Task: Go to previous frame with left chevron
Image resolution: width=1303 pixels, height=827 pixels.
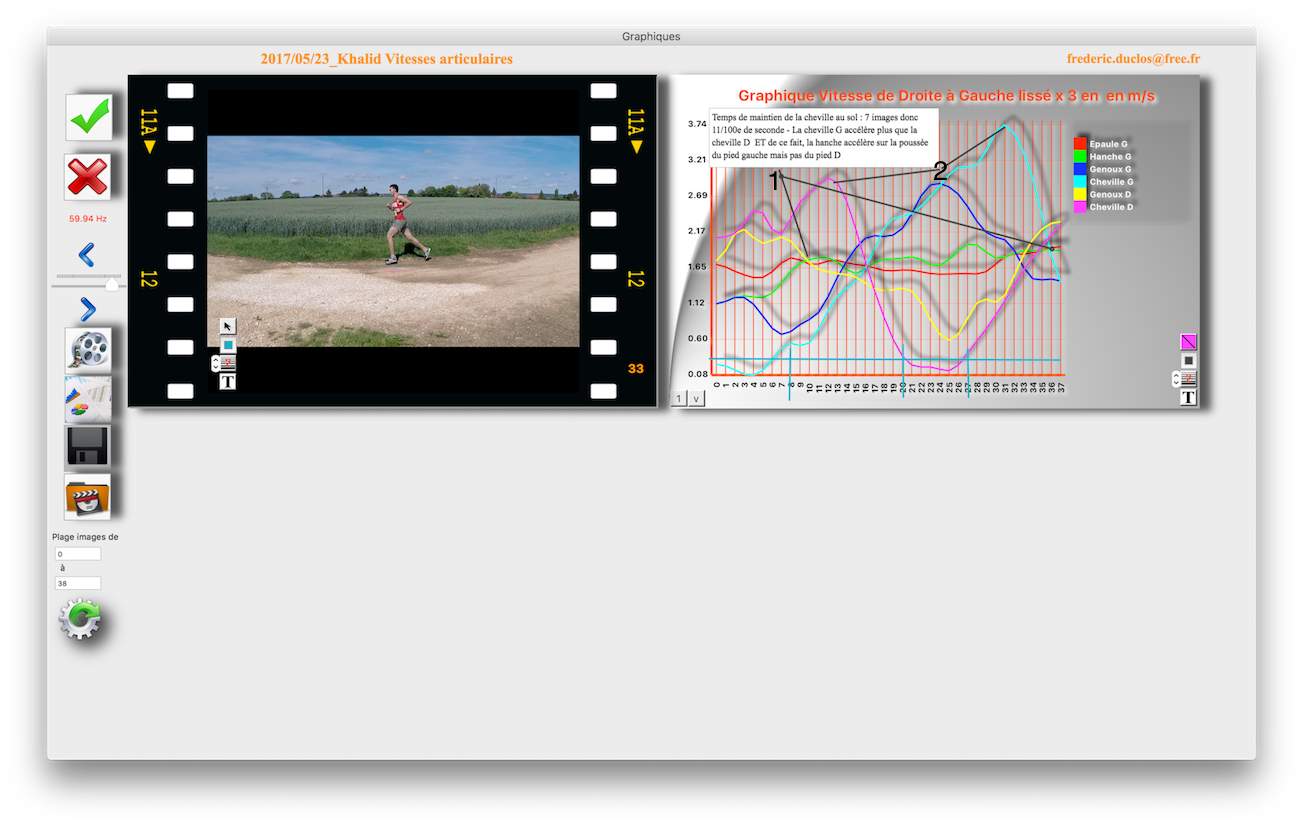Action: [87, 255]
